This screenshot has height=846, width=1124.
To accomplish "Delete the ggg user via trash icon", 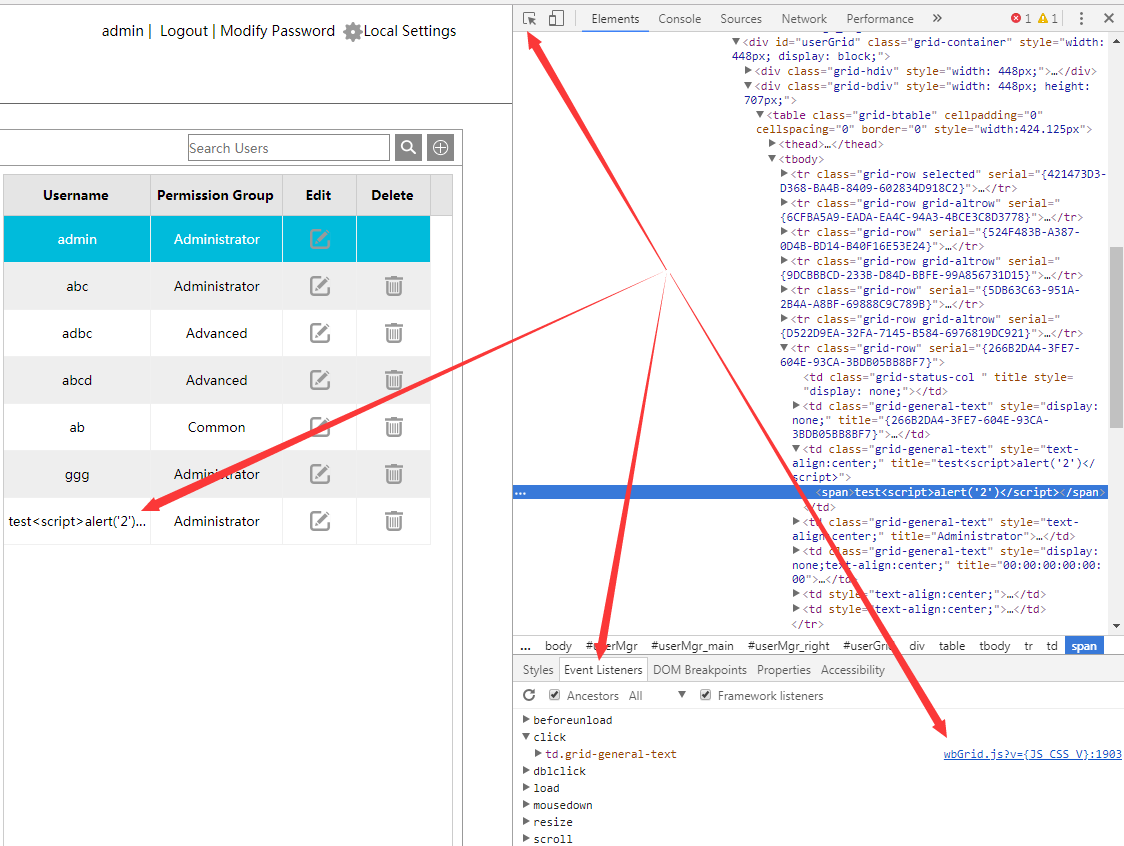I will pos(394,474).
